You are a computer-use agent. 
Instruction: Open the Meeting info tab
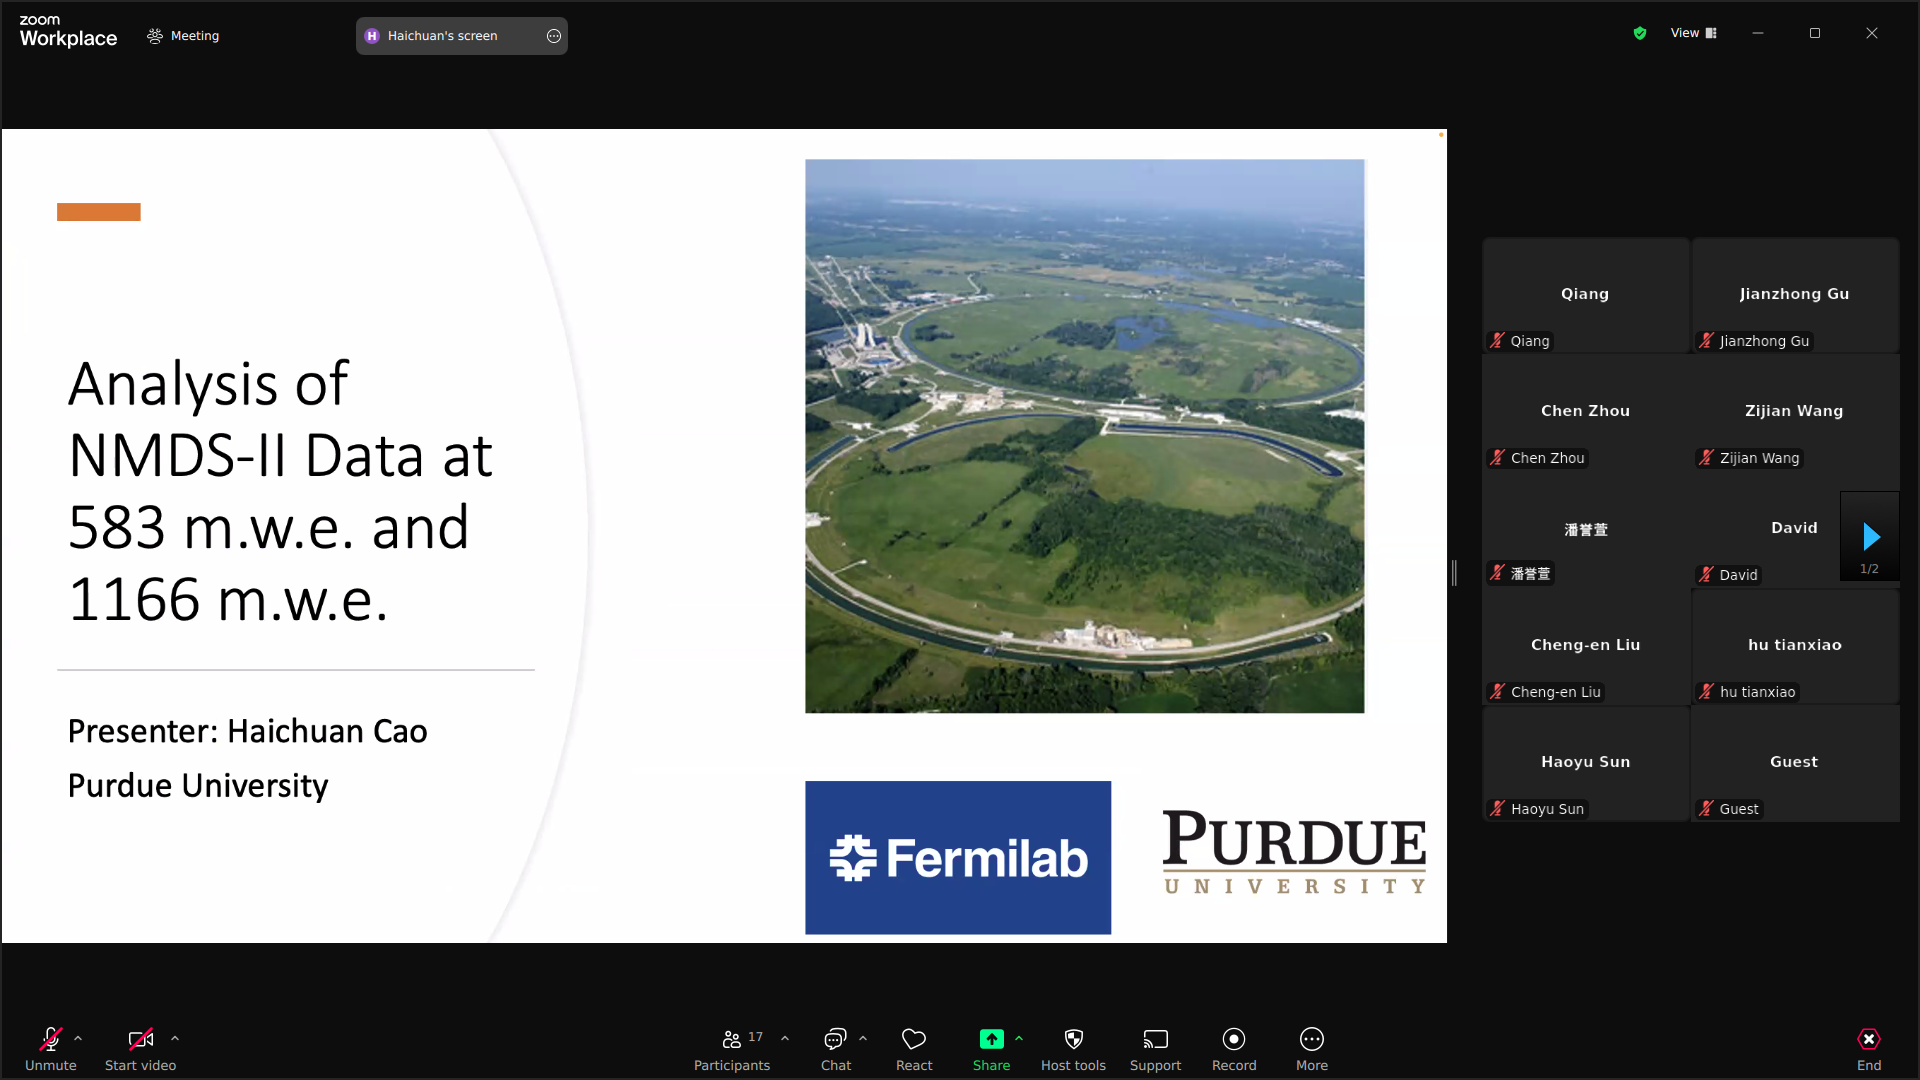click(183, 36)
